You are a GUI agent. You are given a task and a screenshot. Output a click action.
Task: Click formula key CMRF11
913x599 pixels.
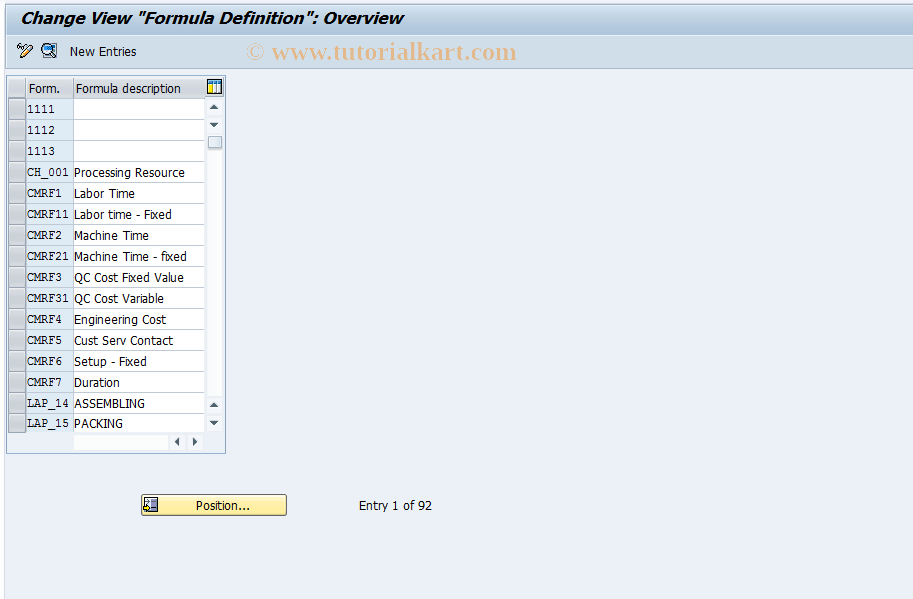pyautogui.click(x=49, y=214)
